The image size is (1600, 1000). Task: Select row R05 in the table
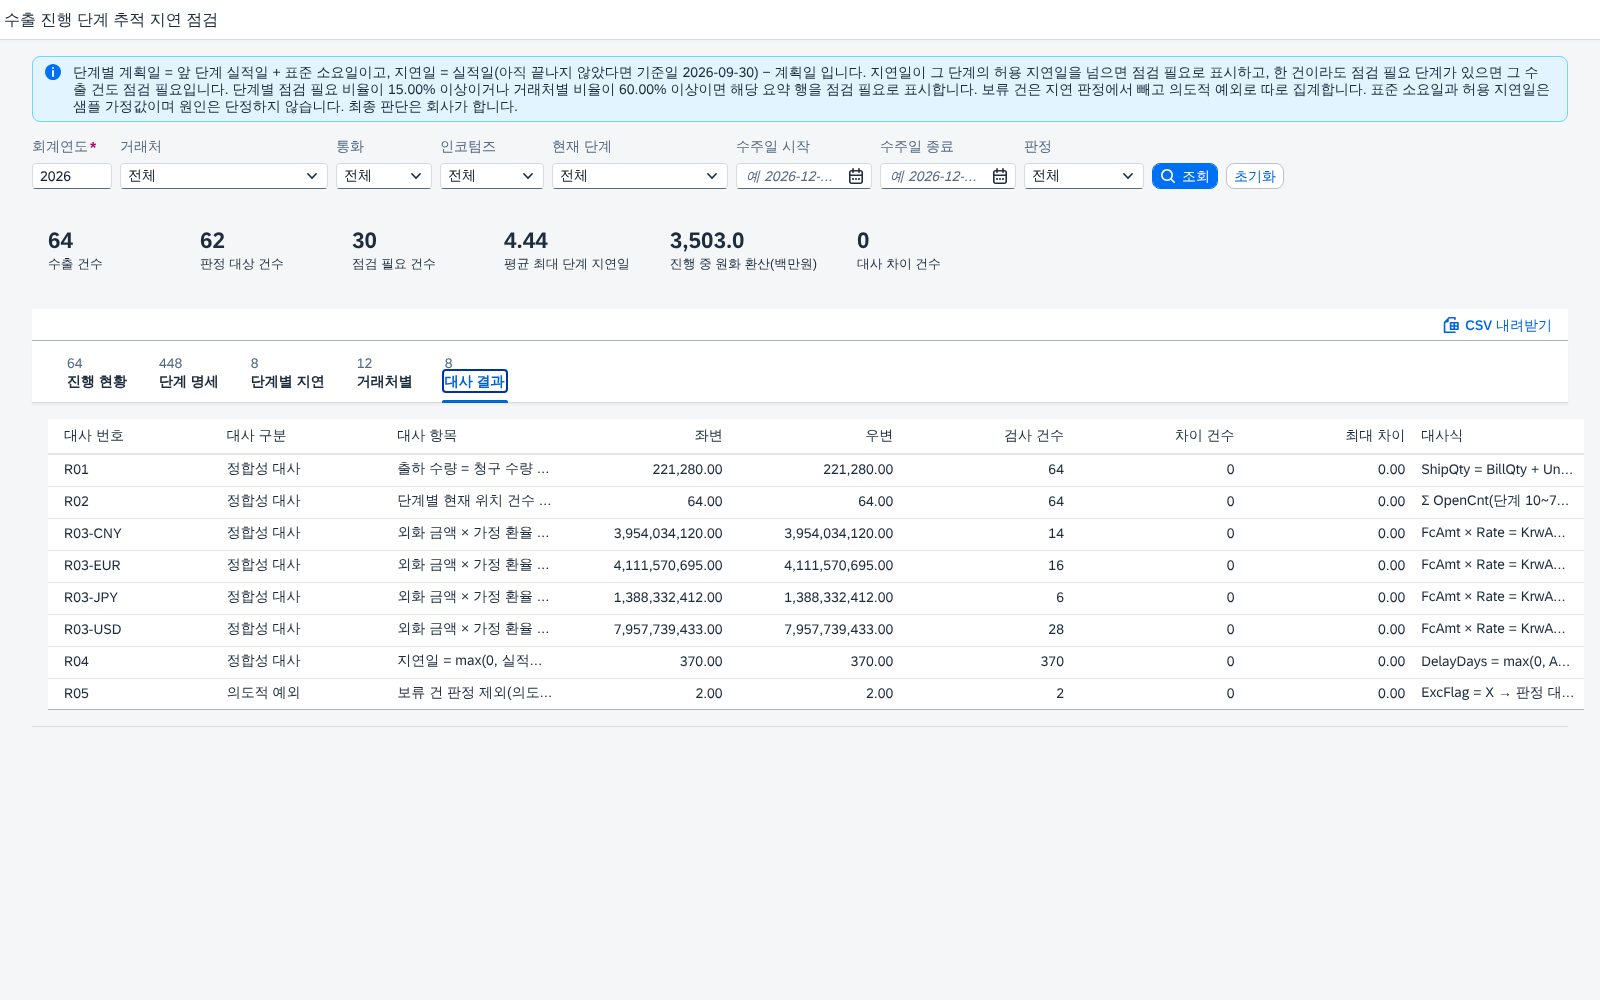point(815,693)
